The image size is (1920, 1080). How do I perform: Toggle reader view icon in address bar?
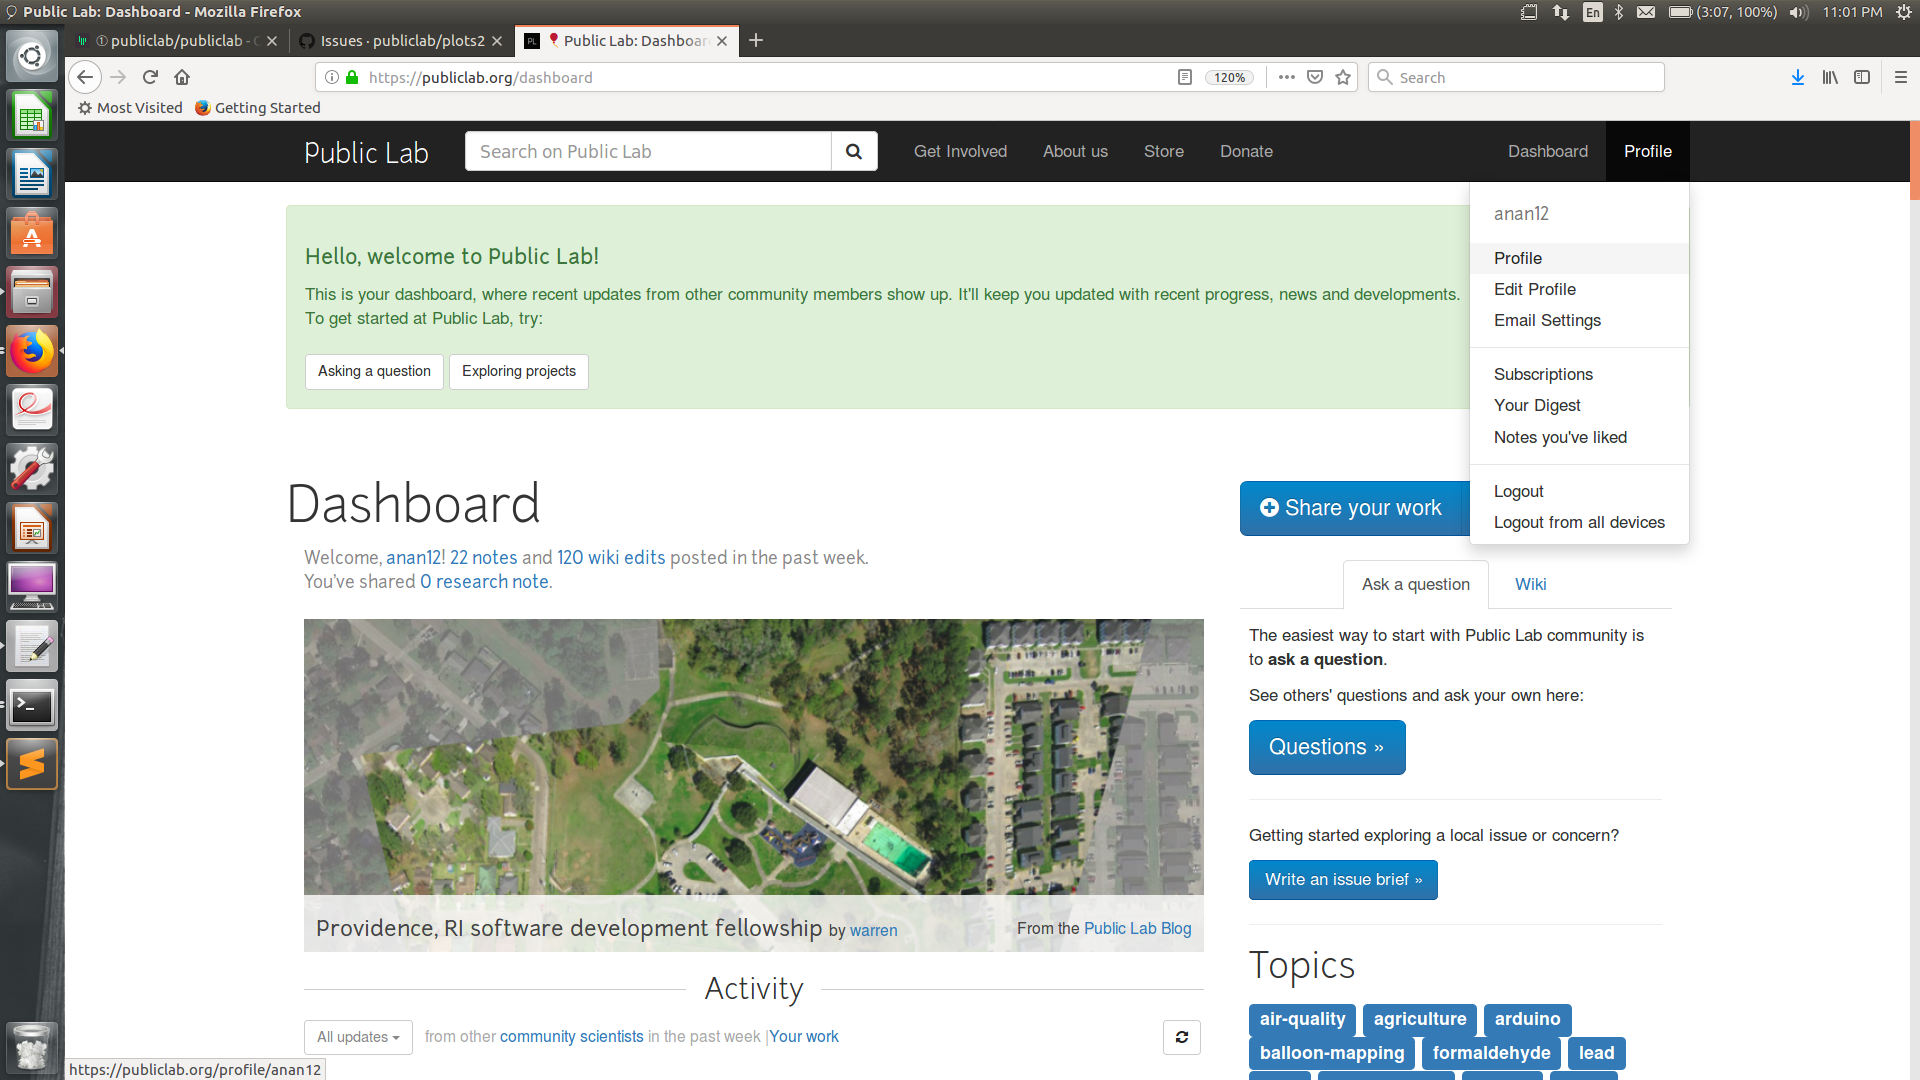click(1185, 77)
